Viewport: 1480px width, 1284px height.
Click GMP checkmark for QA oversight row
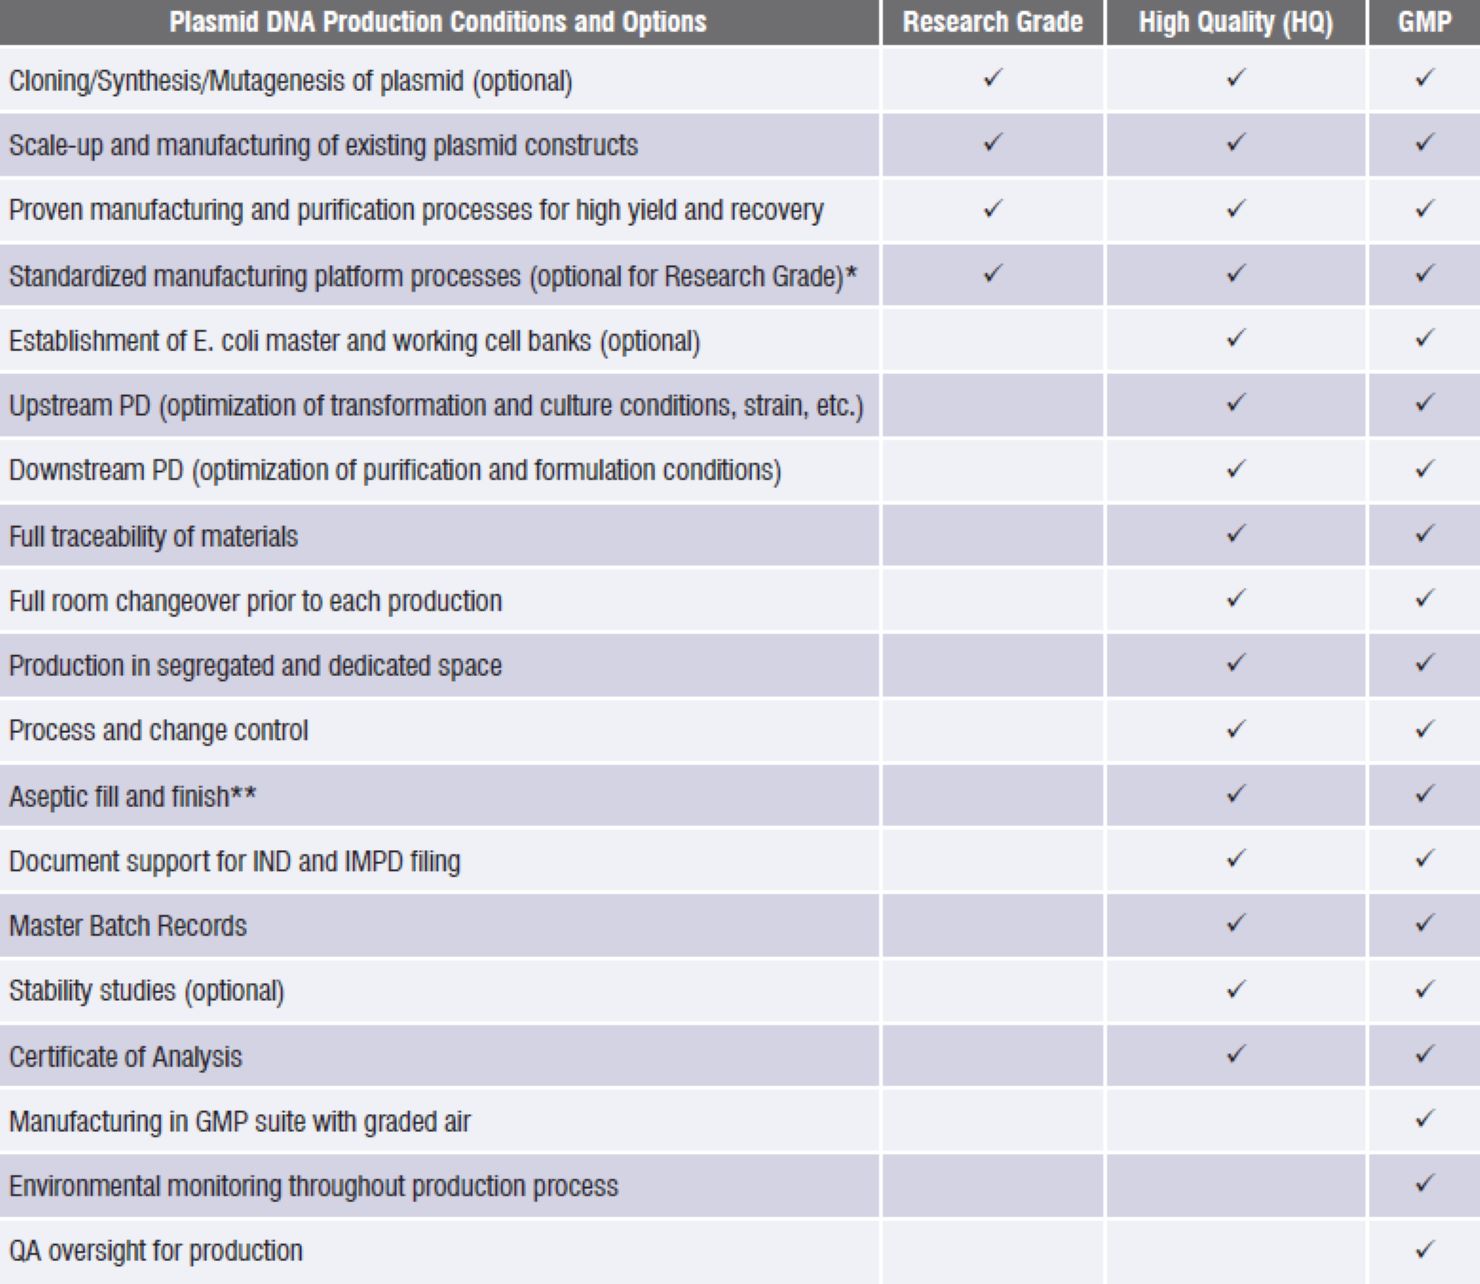click(x=1425, y=1249)
